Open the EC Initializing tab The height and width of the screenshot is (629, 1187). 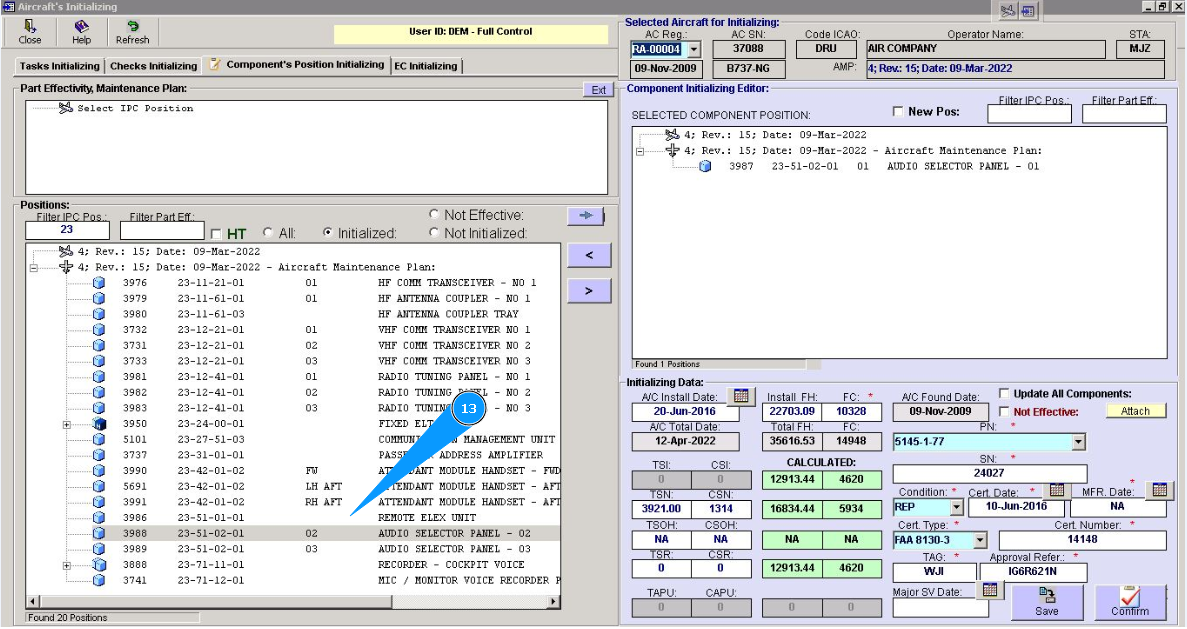click(x=426, y=66)
